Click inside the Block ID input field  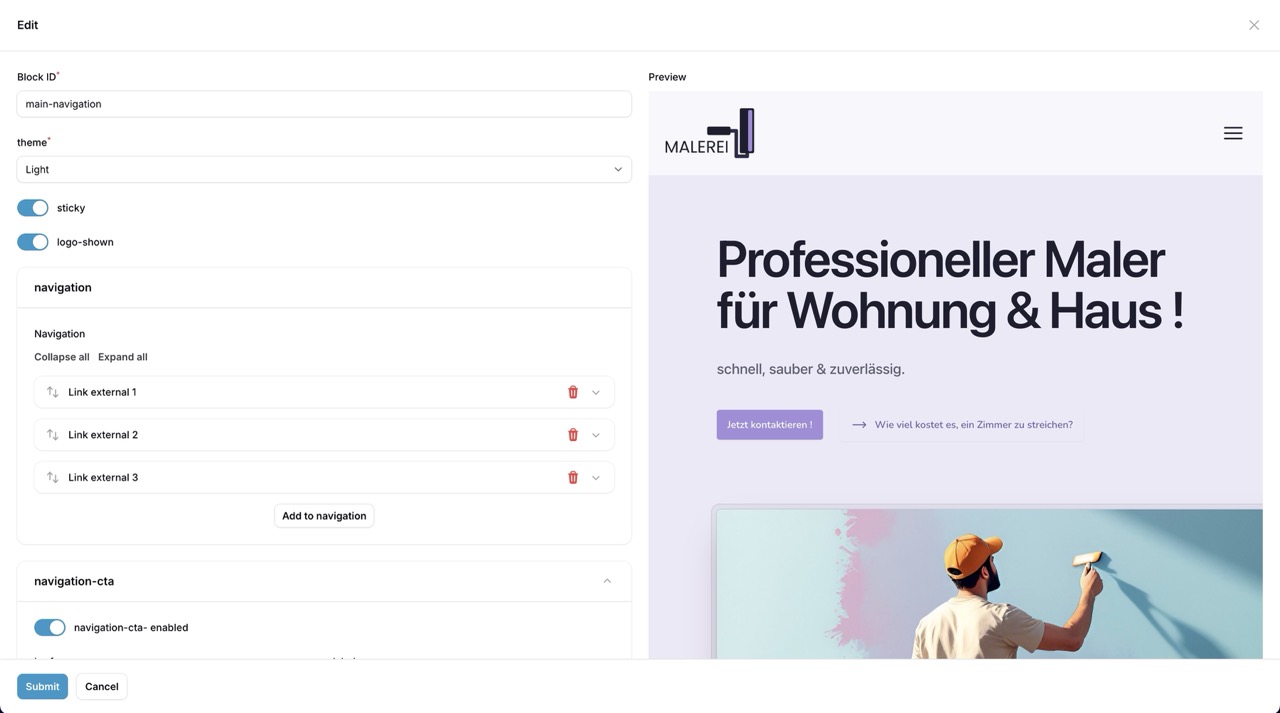click(323, 103)
